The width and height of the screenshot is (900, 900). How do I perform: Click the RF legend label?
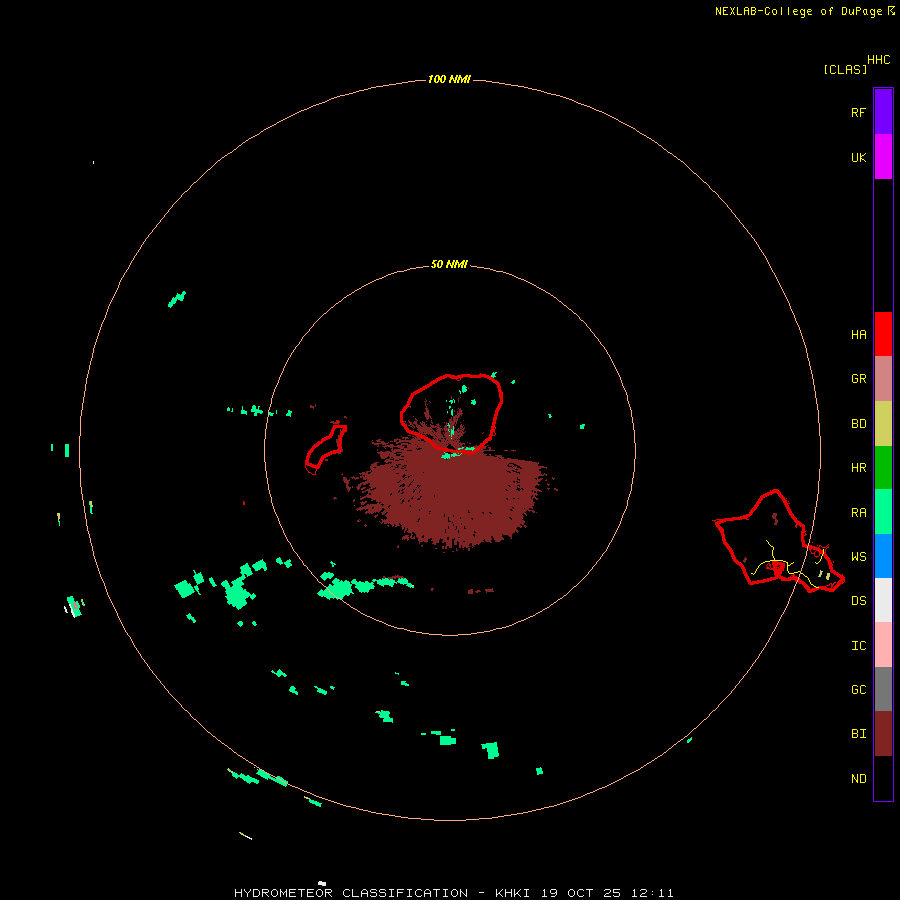tap(858, 112)
